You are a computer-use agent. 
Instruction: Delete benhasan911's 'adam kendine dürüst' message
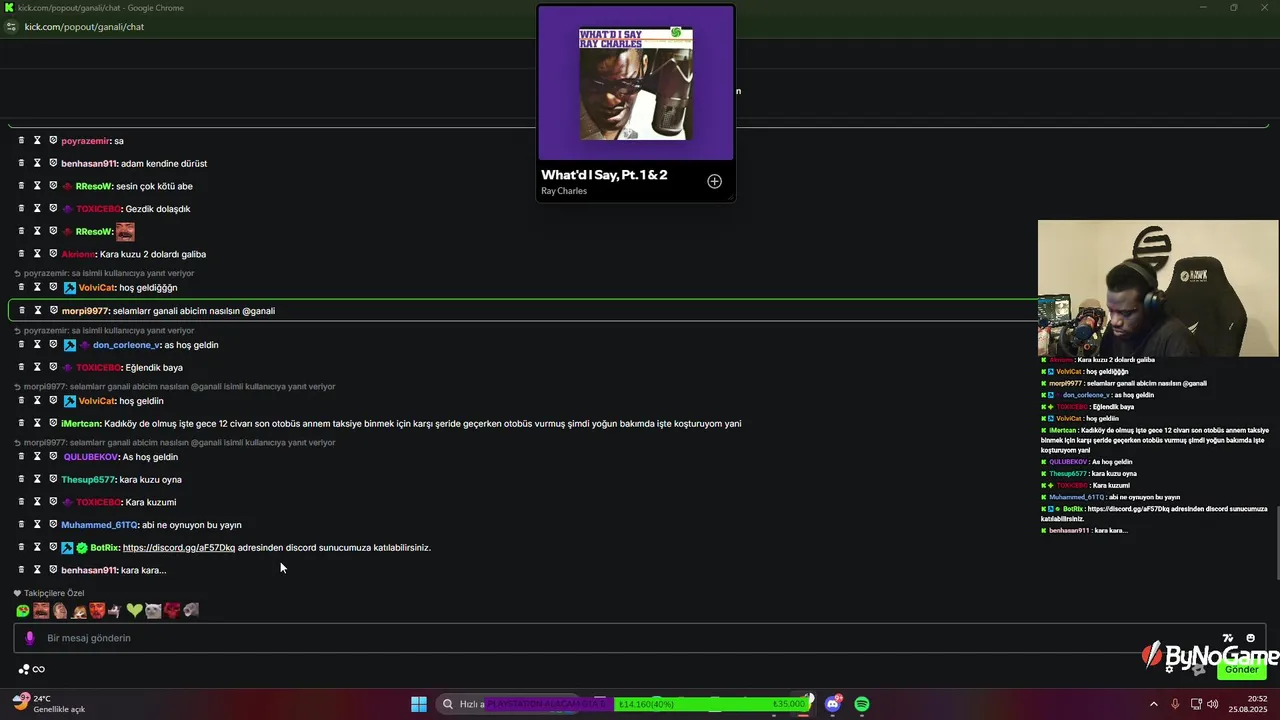coord(21,163)
